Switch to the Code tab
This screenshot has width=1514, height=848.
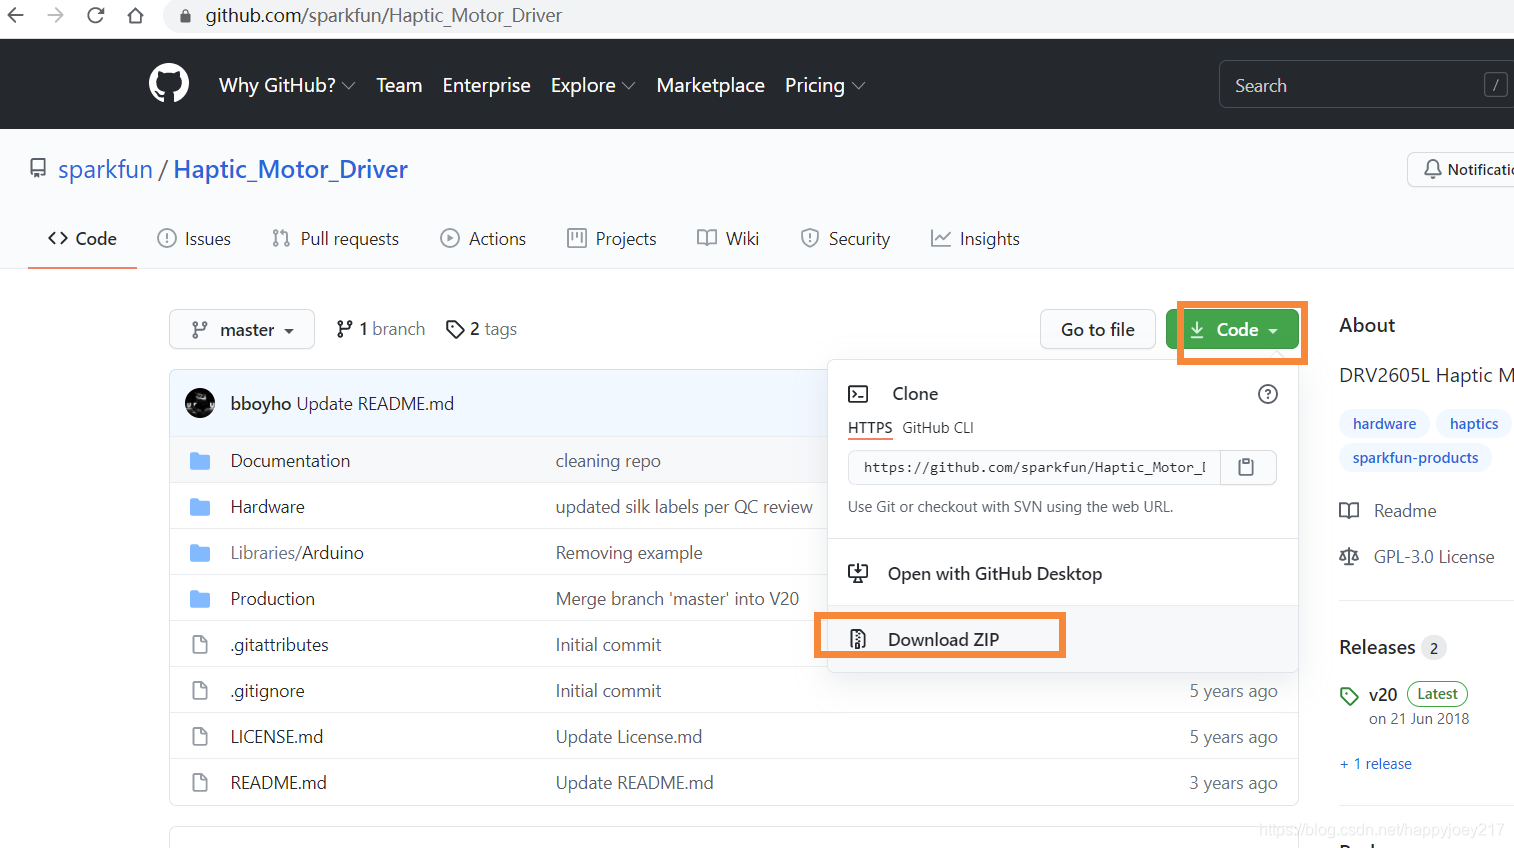(82, 238)
